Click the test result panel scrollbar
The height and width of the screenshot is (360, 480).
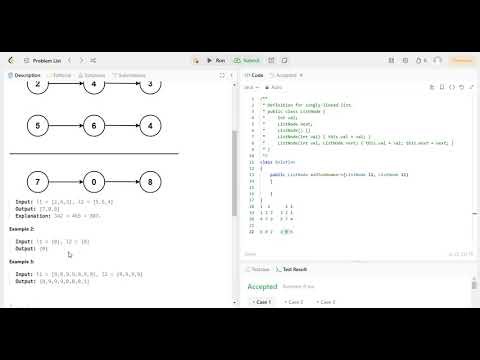474,285
